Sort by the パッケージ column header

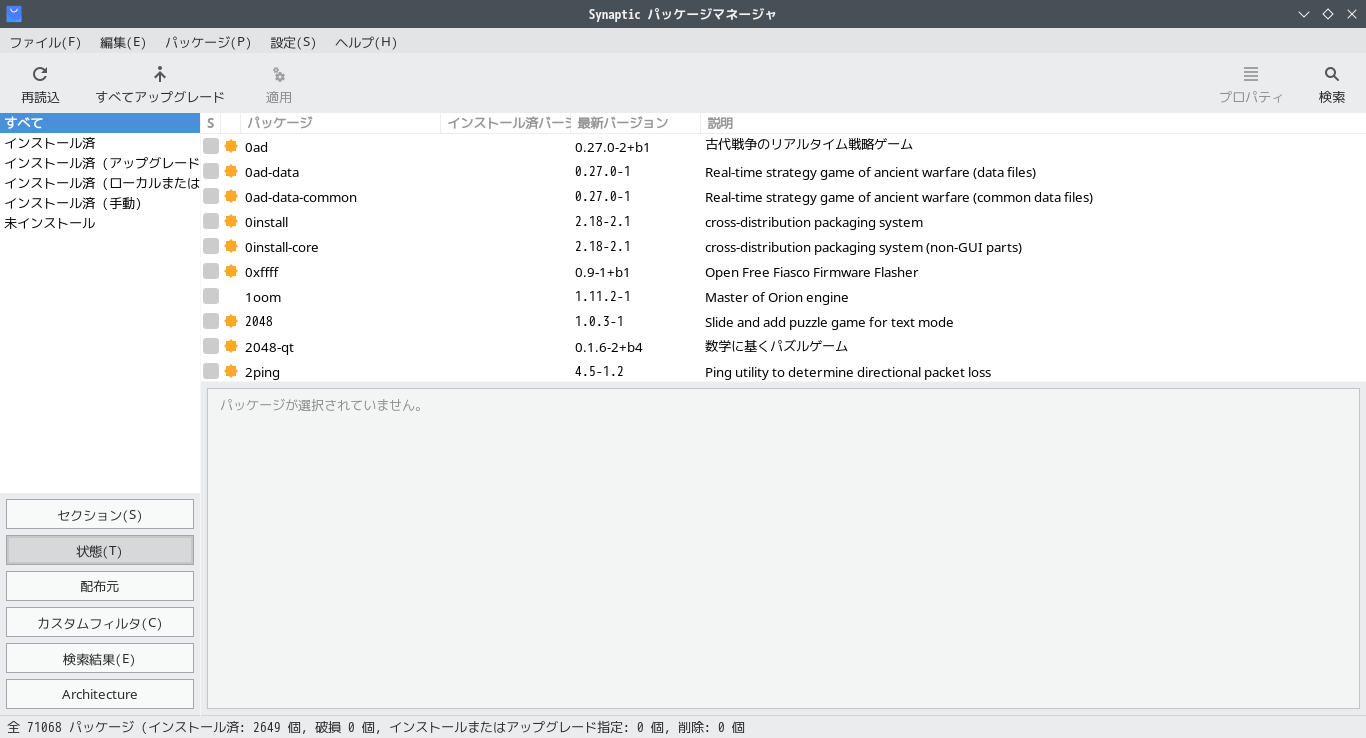[x=340, y=123]
